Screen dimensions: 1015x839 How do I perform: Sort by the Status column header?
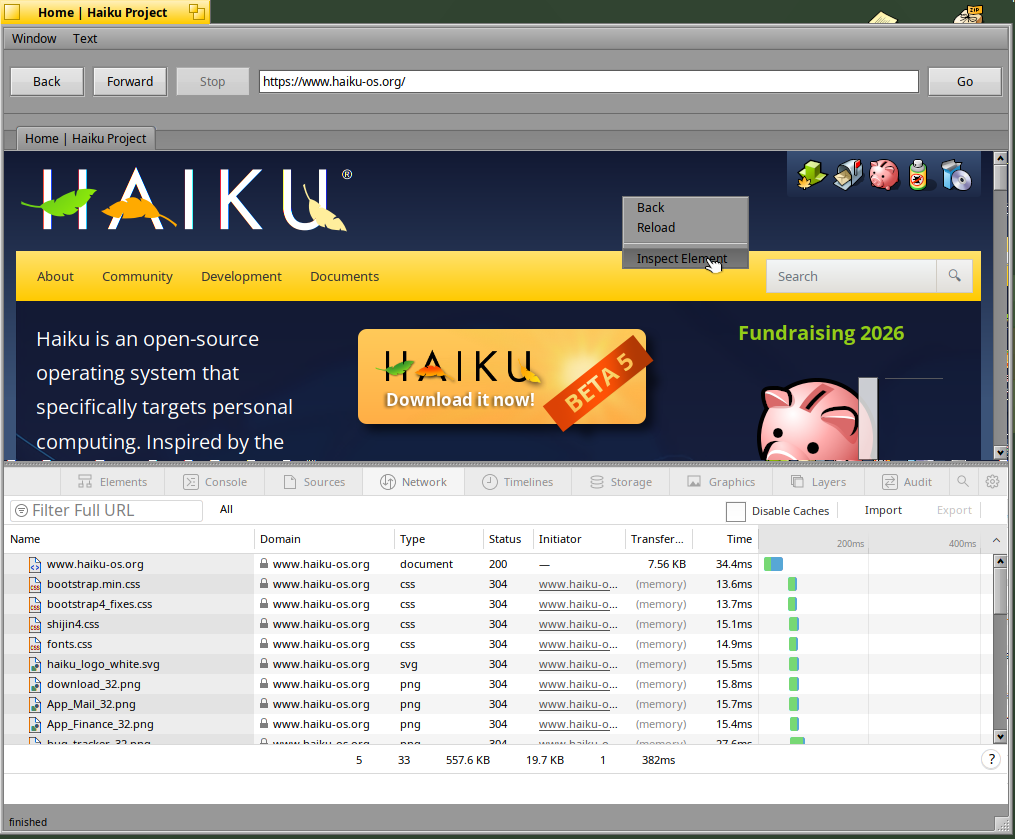coord(506,539)
